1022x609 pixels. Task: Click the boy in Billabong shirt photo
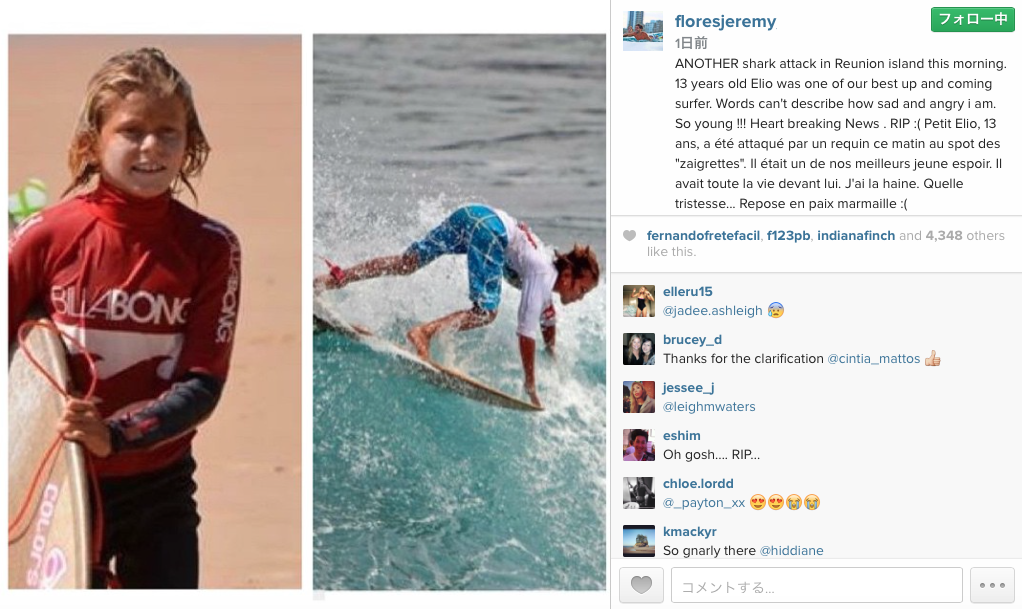click(x=155, y=312)
